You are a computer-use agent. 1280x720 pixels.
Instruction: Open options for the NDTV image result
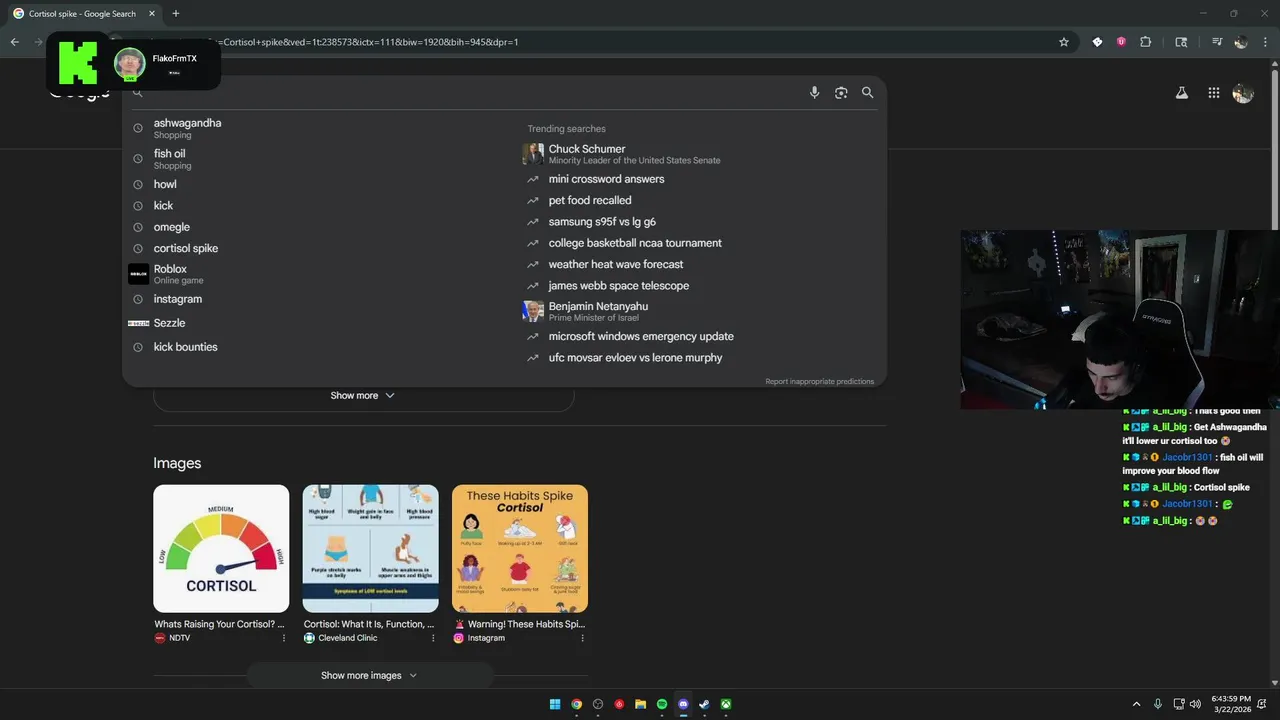[283, 638]
